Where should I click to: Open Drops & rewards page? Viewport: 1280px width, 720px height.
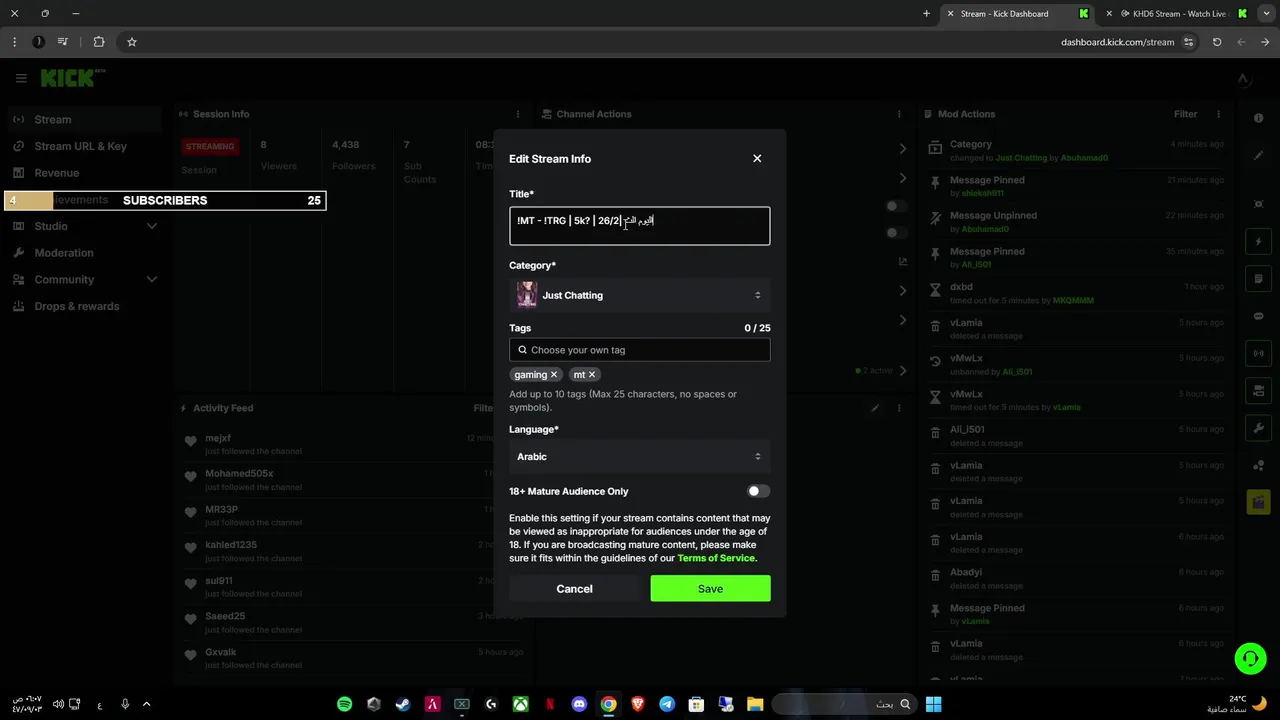(83, 306)
